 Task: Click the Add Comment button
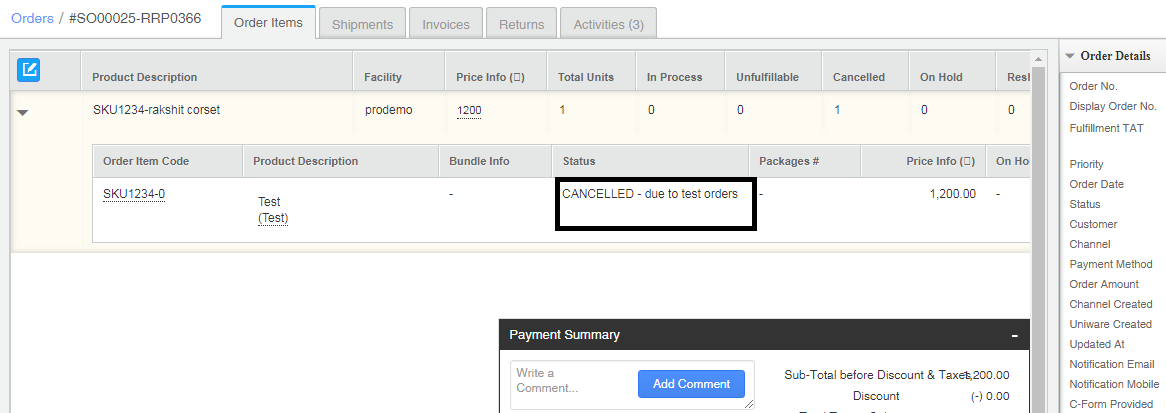(692, 384)
